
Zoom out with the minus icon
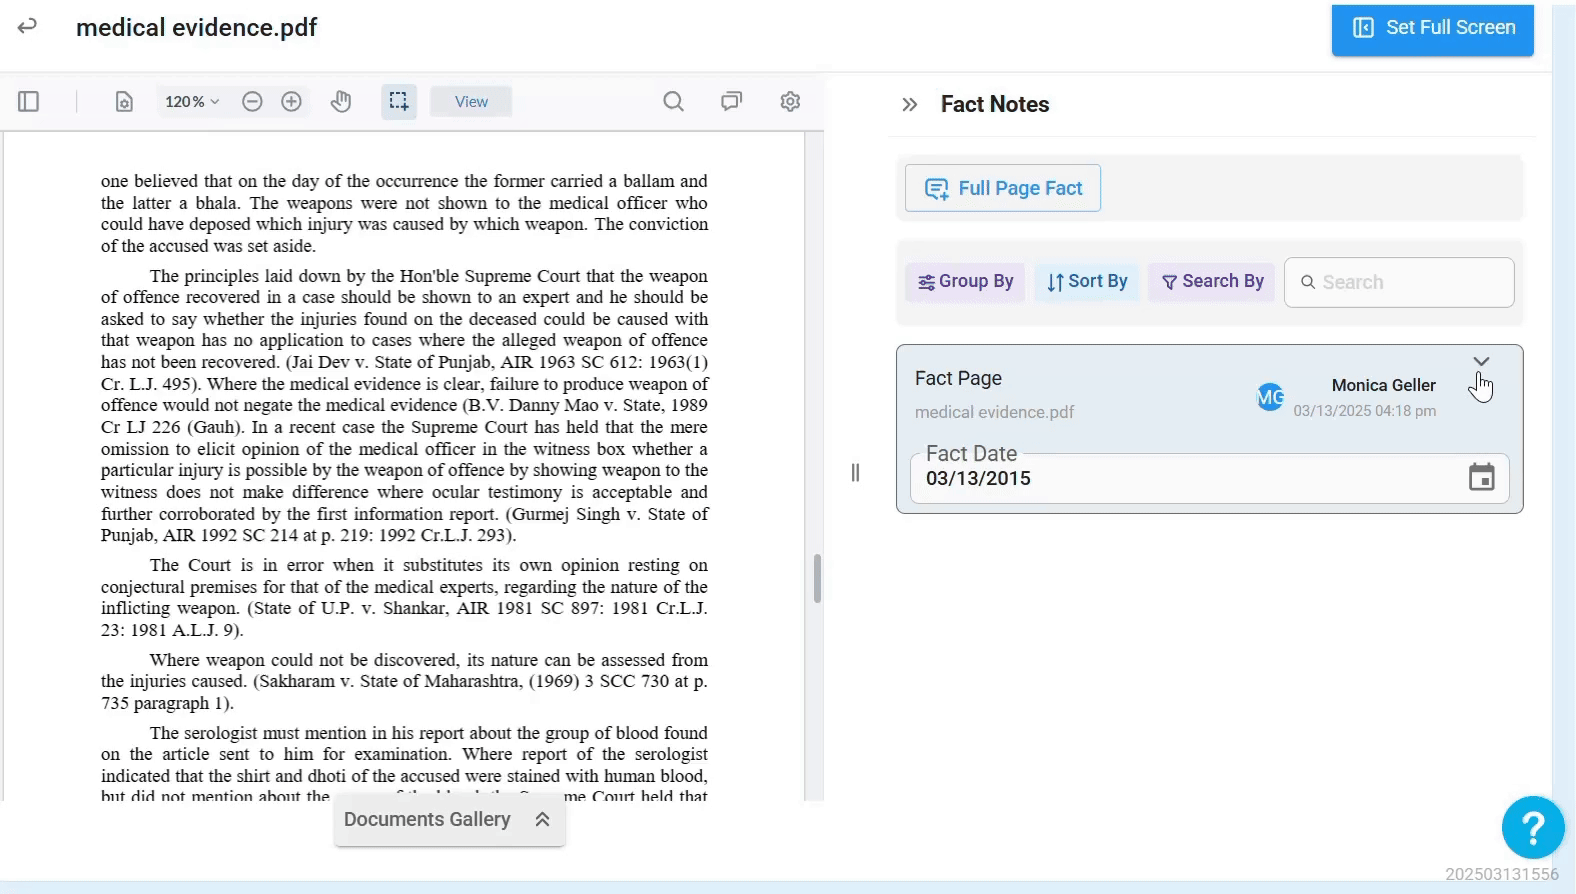click(252, 101)
